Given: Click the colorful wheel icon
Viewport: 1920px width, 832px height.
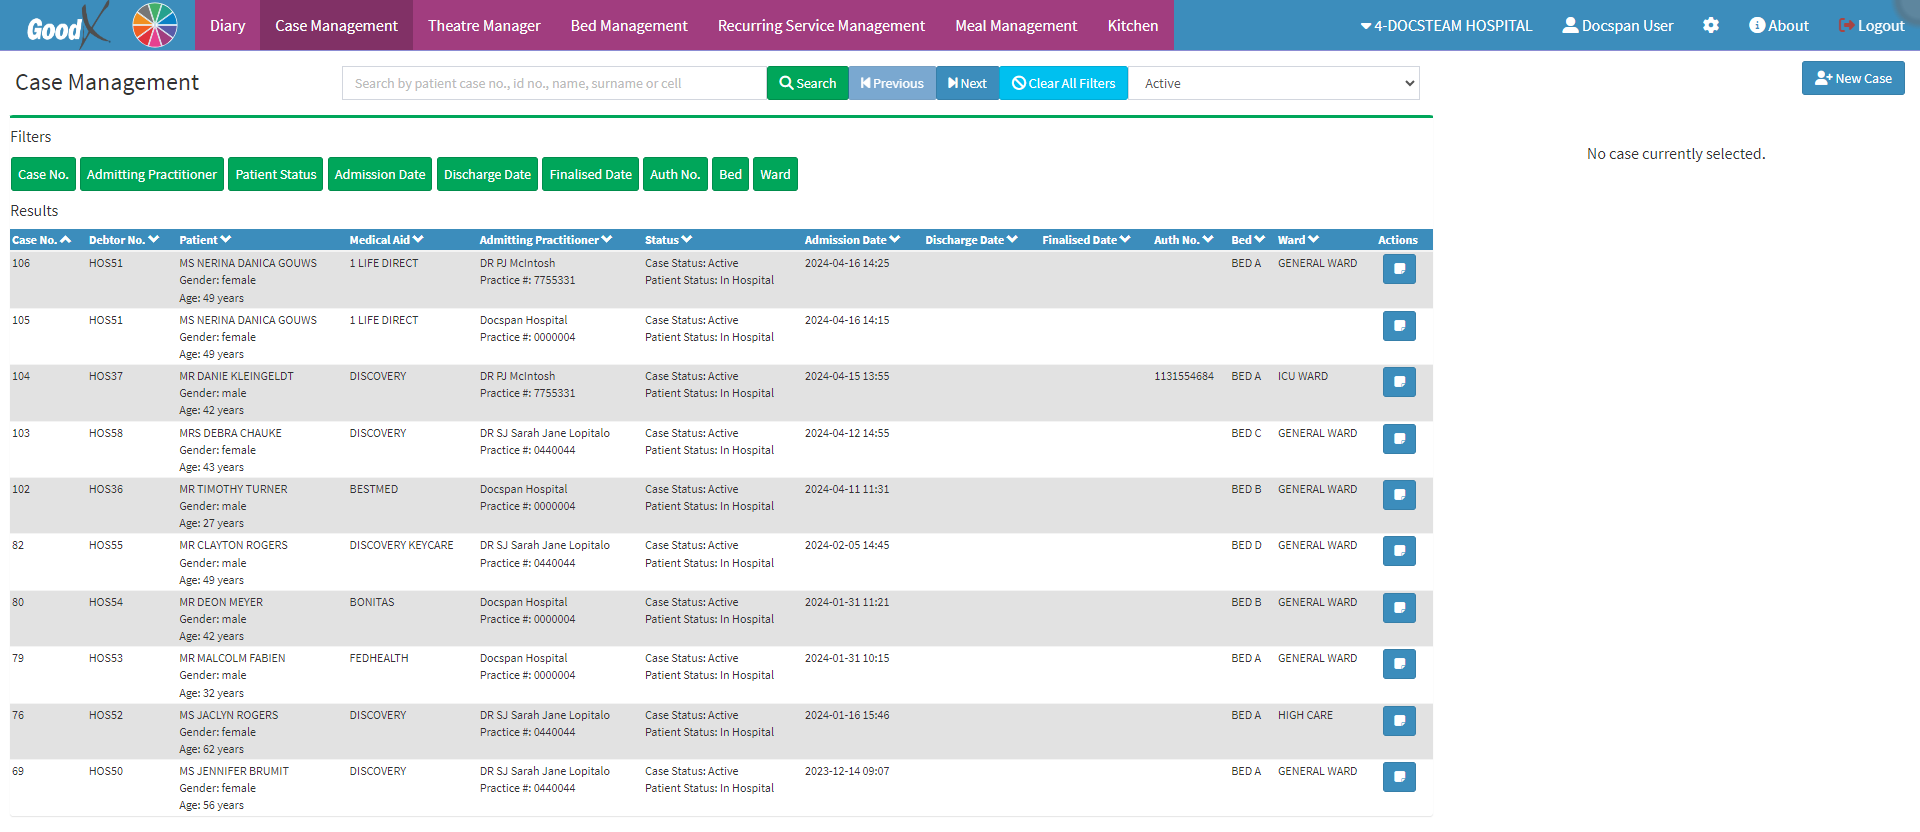Looking at the screenshot, I should [155, 25].
